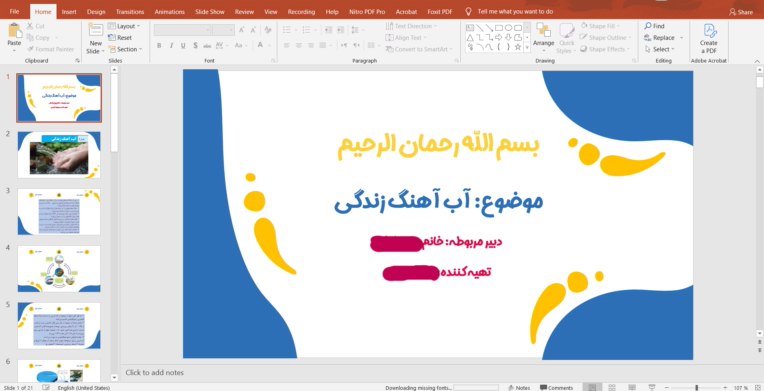Viewport: 764px width, 391px height.
Task: Click the zoom slider handle
Action: point(697,388)
